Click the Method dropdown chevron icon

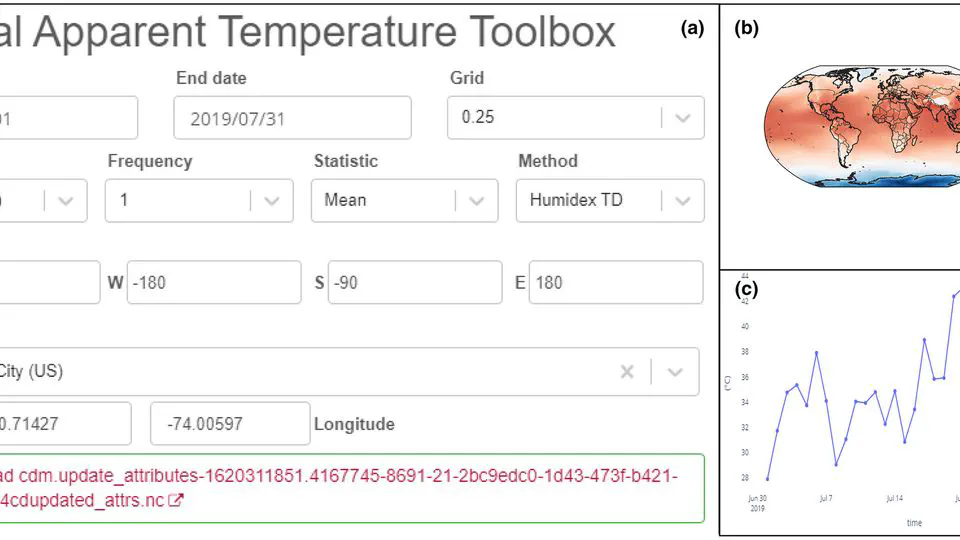pyautogui.click(x=682, y=200)
